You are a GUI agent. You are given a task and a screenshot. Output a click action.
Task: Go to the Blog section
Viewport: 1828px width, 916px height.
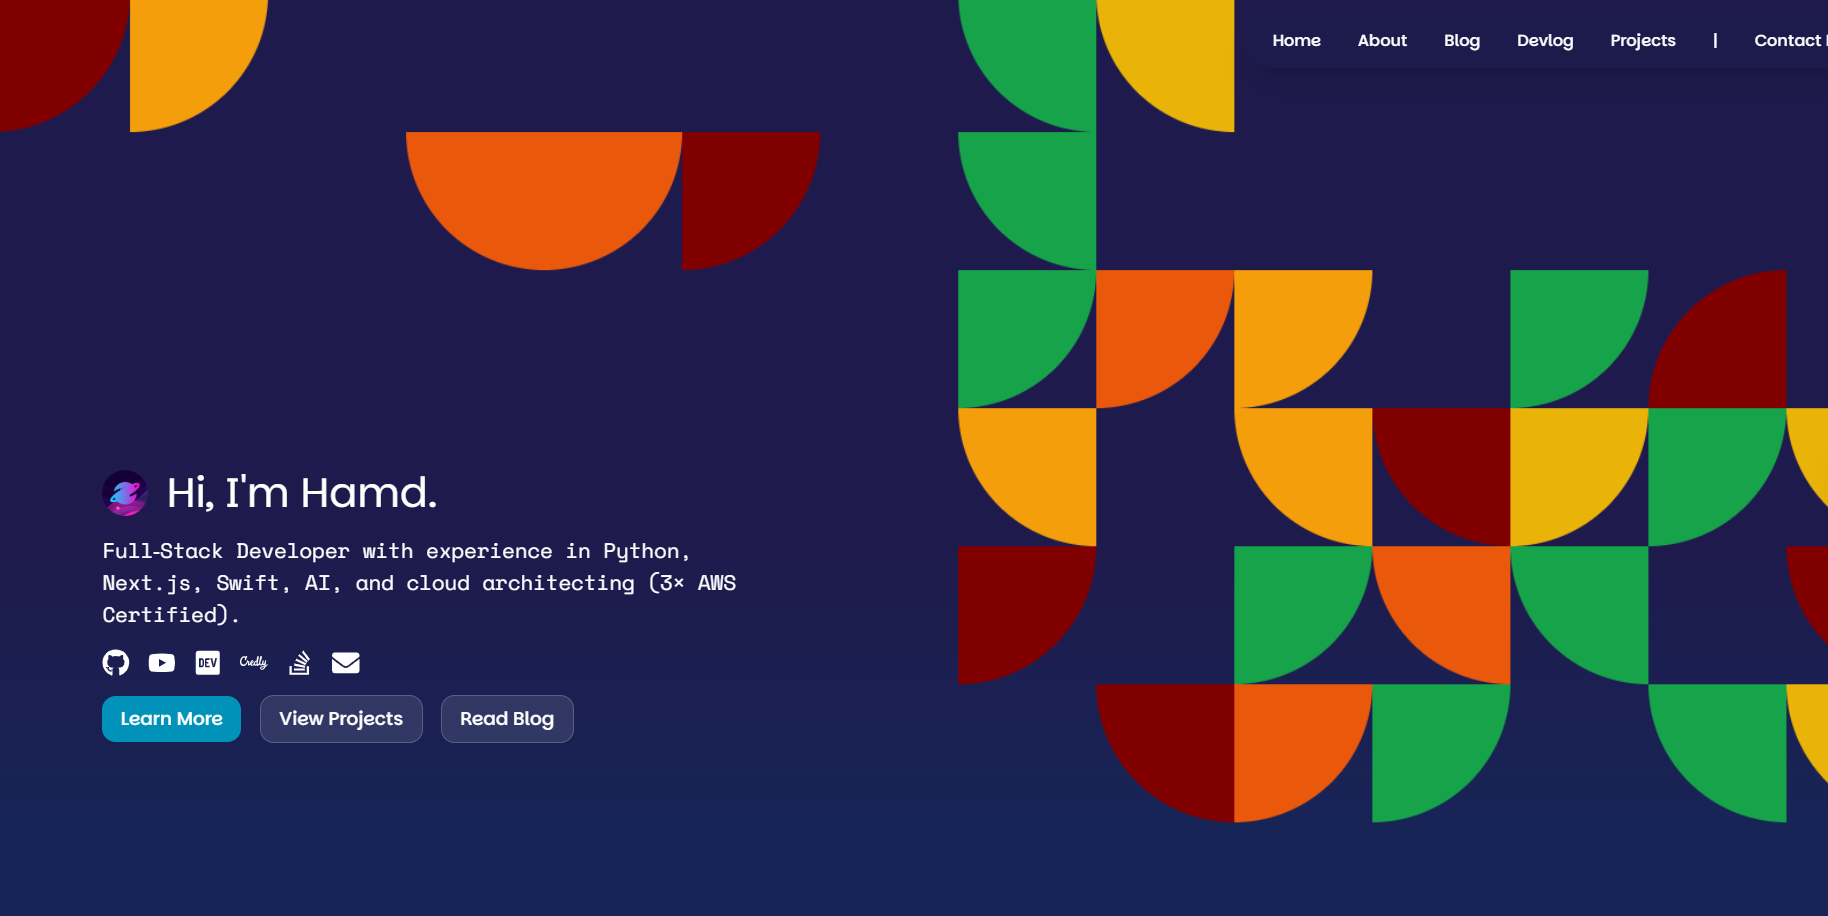pos(1461,40)
